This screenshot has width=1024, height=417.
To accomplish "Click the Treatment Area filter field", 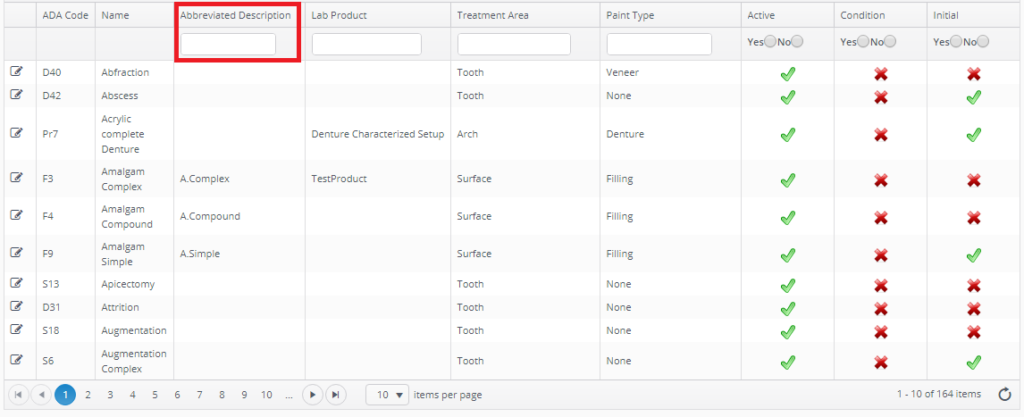I will [x=513, y=44].
